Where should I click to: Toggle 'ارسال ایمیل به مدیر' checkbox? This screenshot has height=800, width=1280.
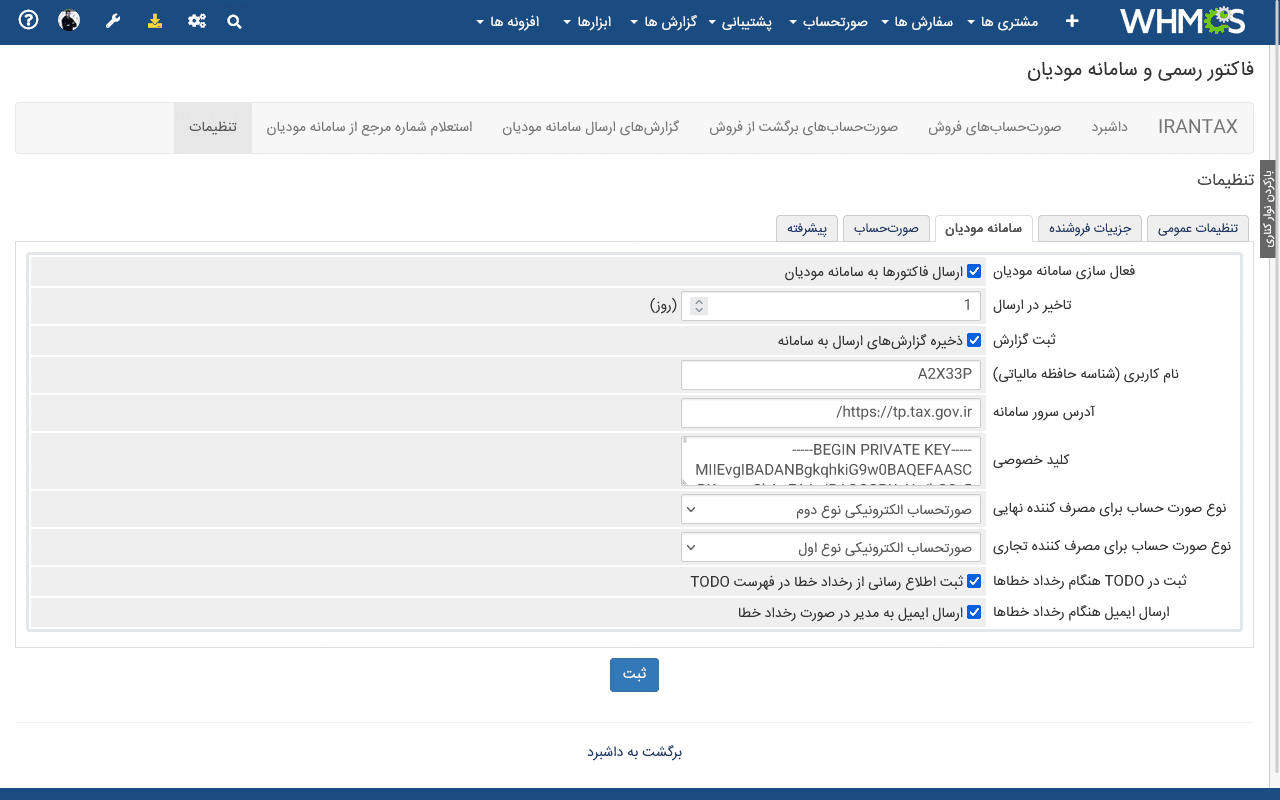[974, 612]
